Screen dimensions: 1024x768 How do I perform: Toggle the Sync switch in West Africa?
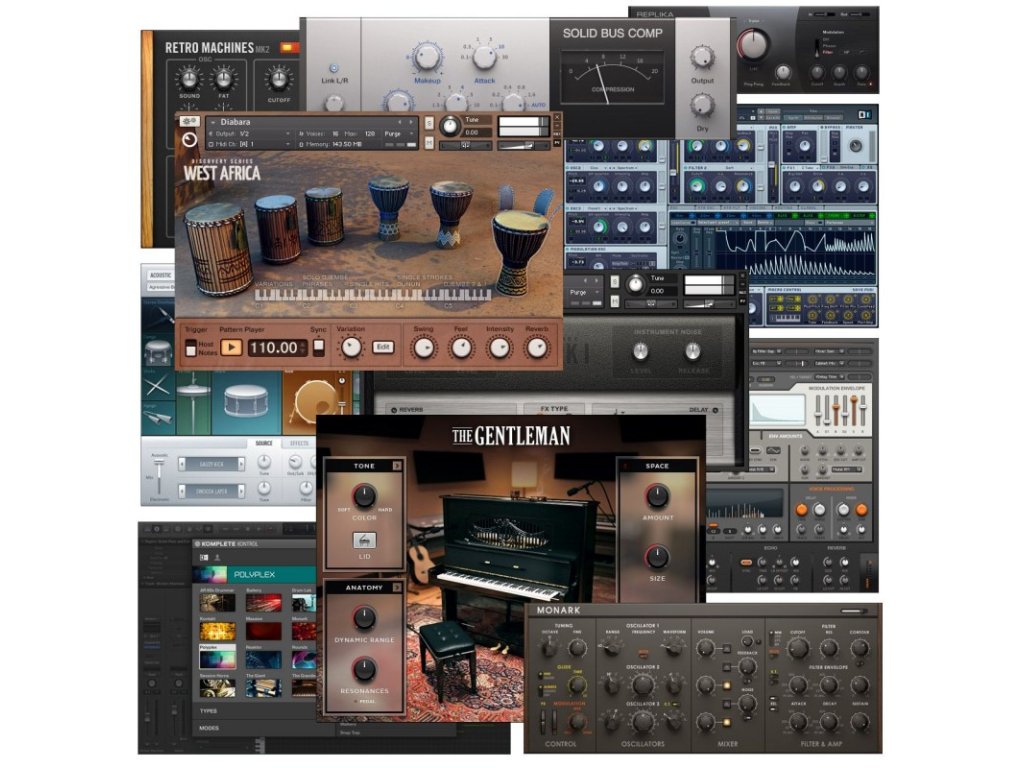pos(319,347)
